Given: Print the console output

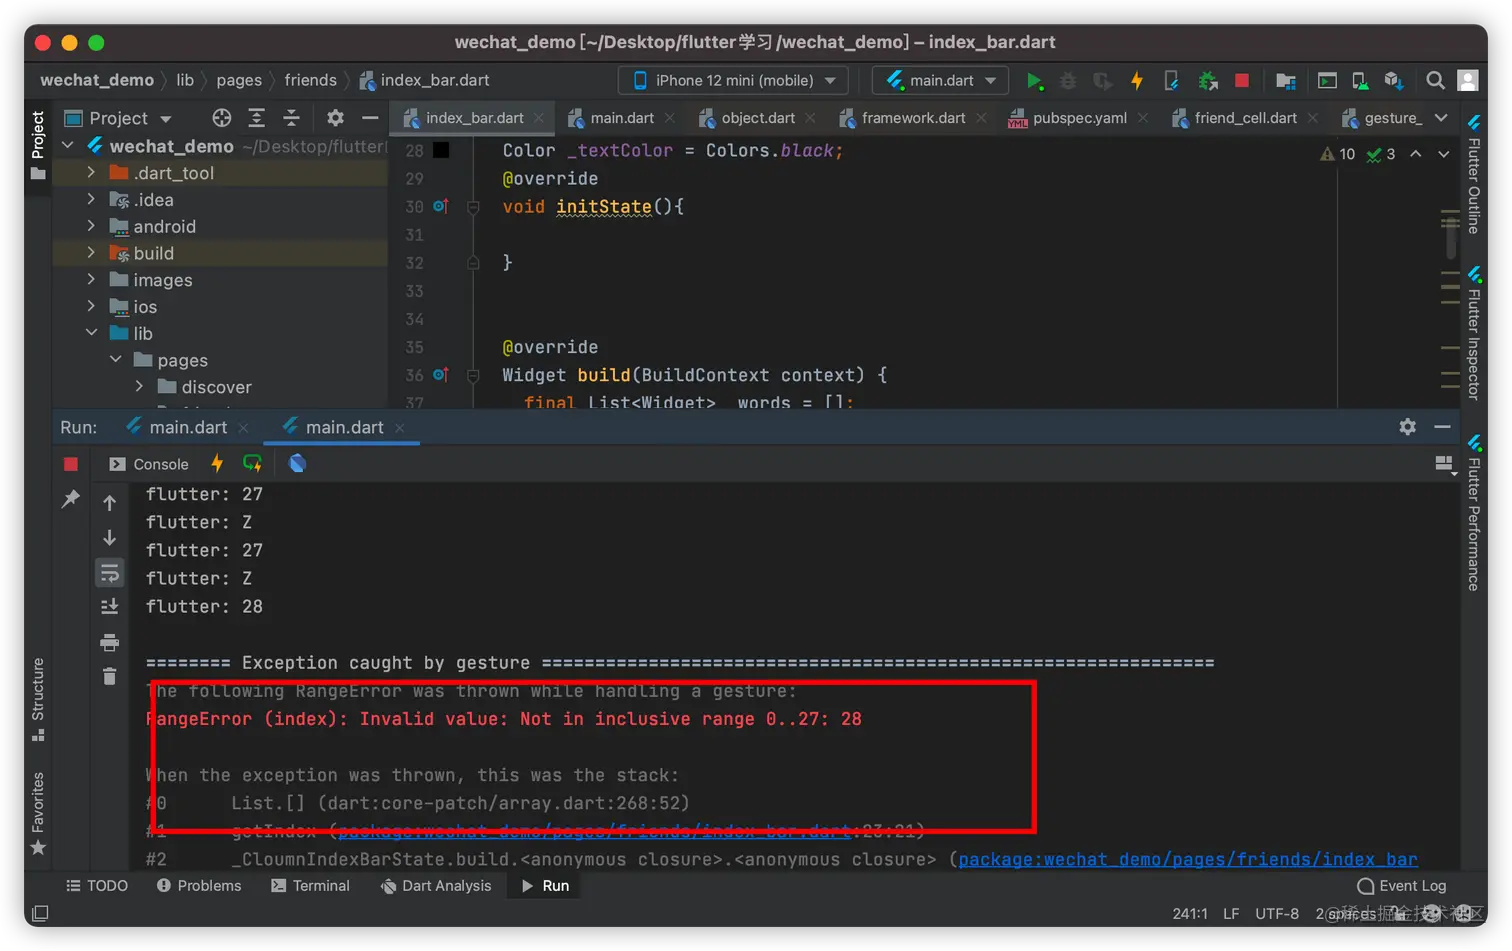Looking at the screenshot, I should tap(110, 642).
